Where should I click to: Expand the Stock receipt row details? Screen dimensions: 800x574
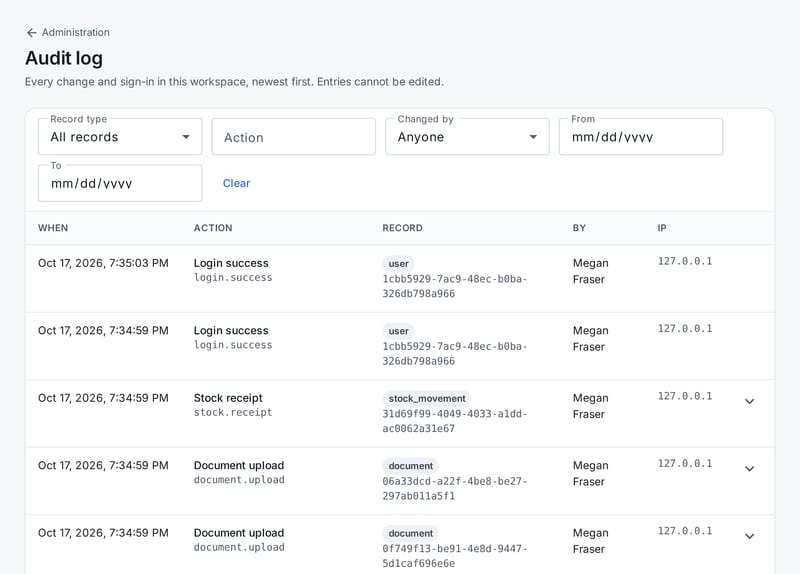(x=749, y=401)
